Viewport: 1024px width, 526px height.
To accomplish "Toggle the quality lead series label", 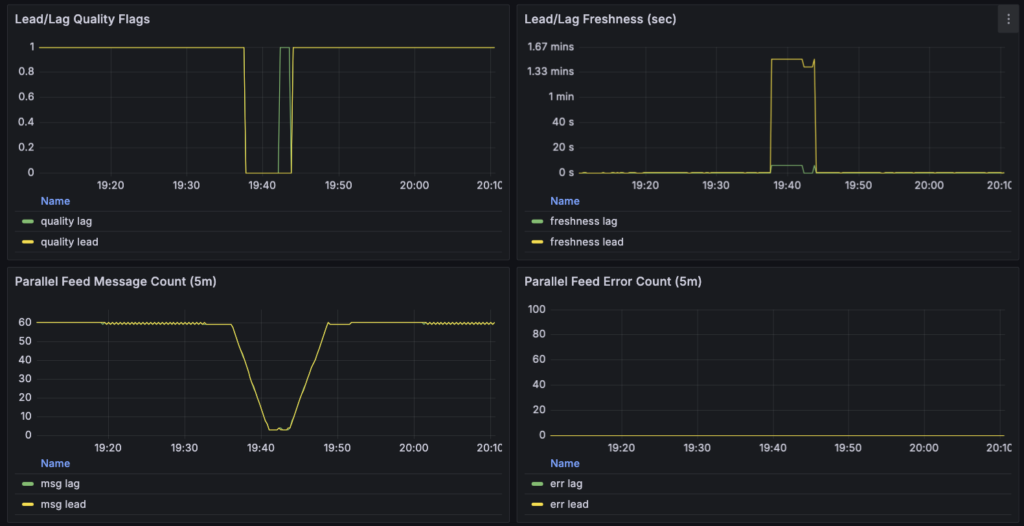I will click(69, 242).
